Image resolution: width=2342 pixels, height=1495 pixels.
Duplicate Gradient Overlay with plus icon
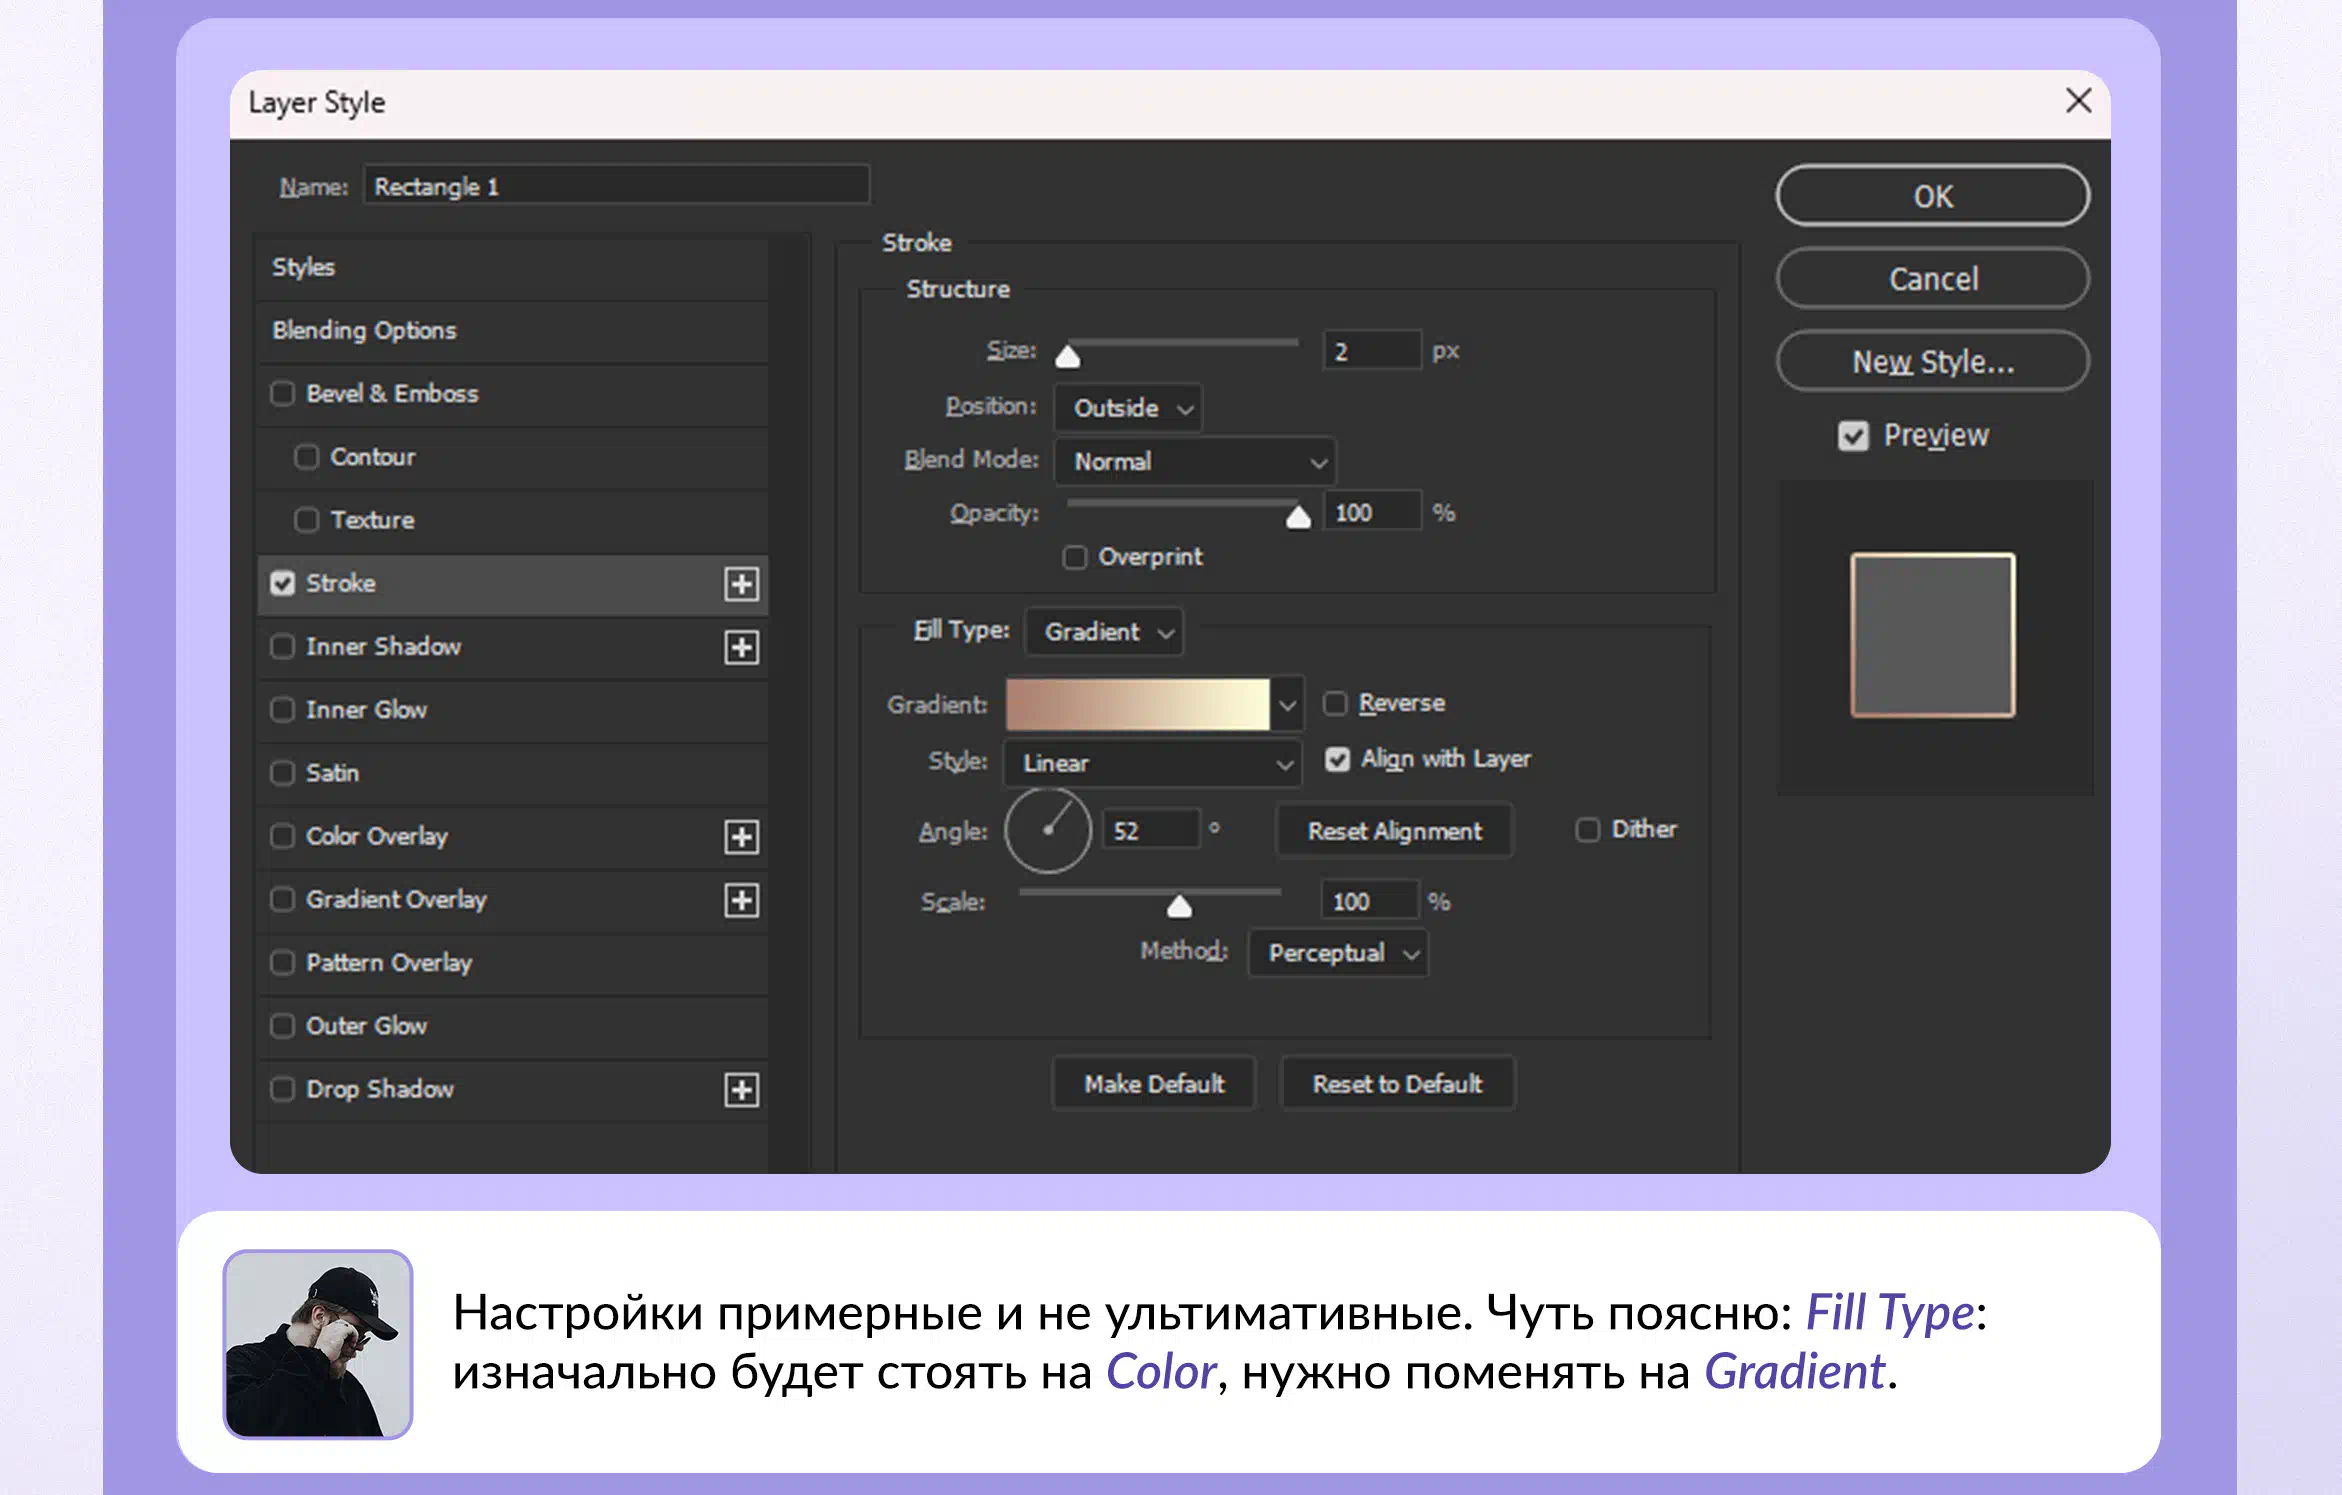point(741,900)
